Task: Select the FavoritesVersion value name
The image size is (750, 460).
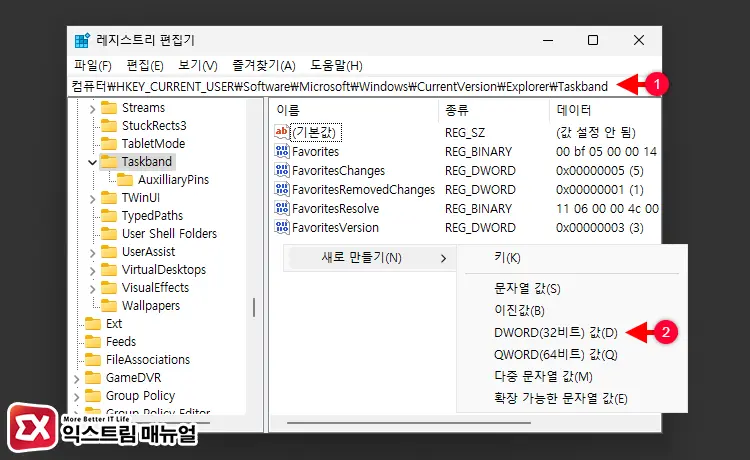Action: click(335, 228)
